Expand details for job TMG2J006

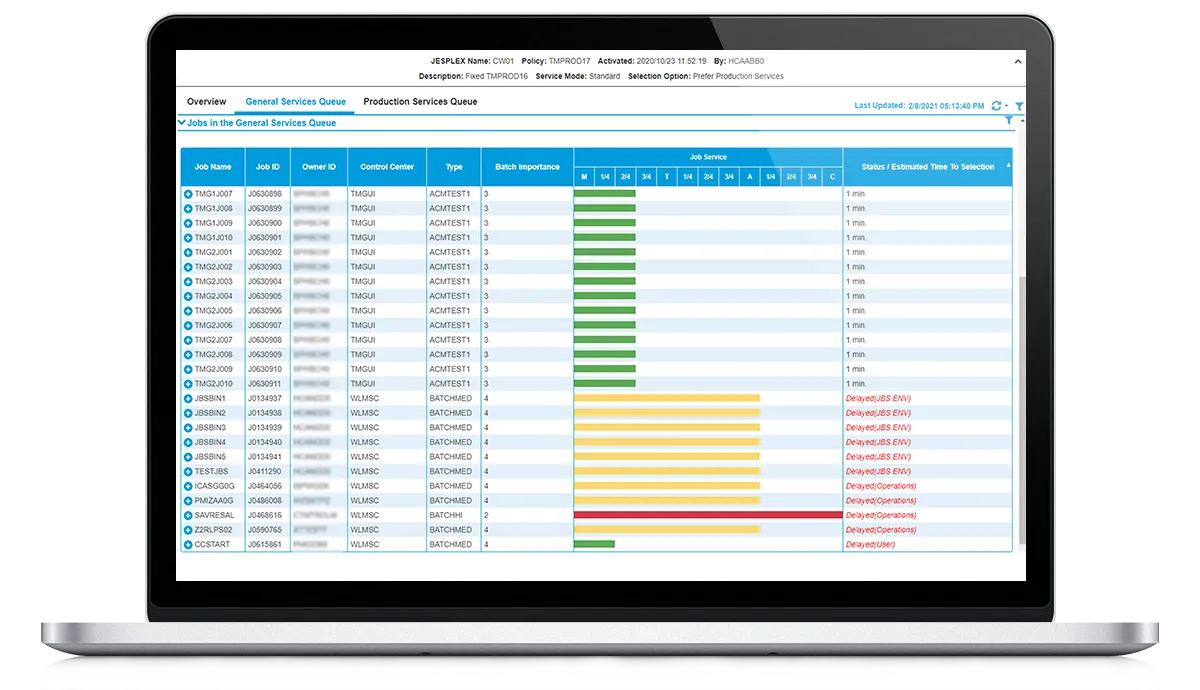(188, 325)
